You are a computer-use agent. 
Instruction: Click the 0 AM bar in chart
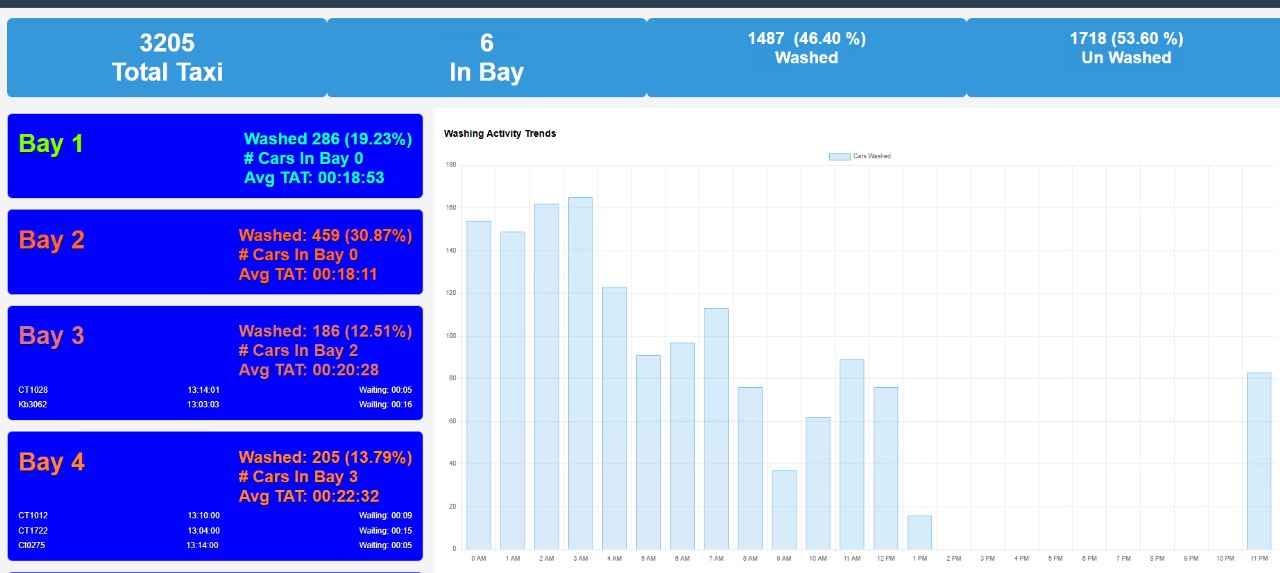[x=478, y=385]
